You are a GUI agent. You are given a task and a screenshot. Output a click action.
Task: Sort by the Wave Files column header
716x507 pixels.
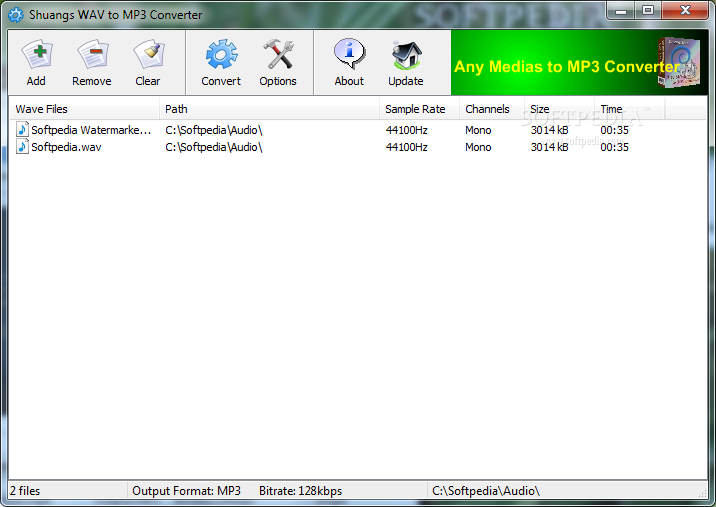(85, 109)
